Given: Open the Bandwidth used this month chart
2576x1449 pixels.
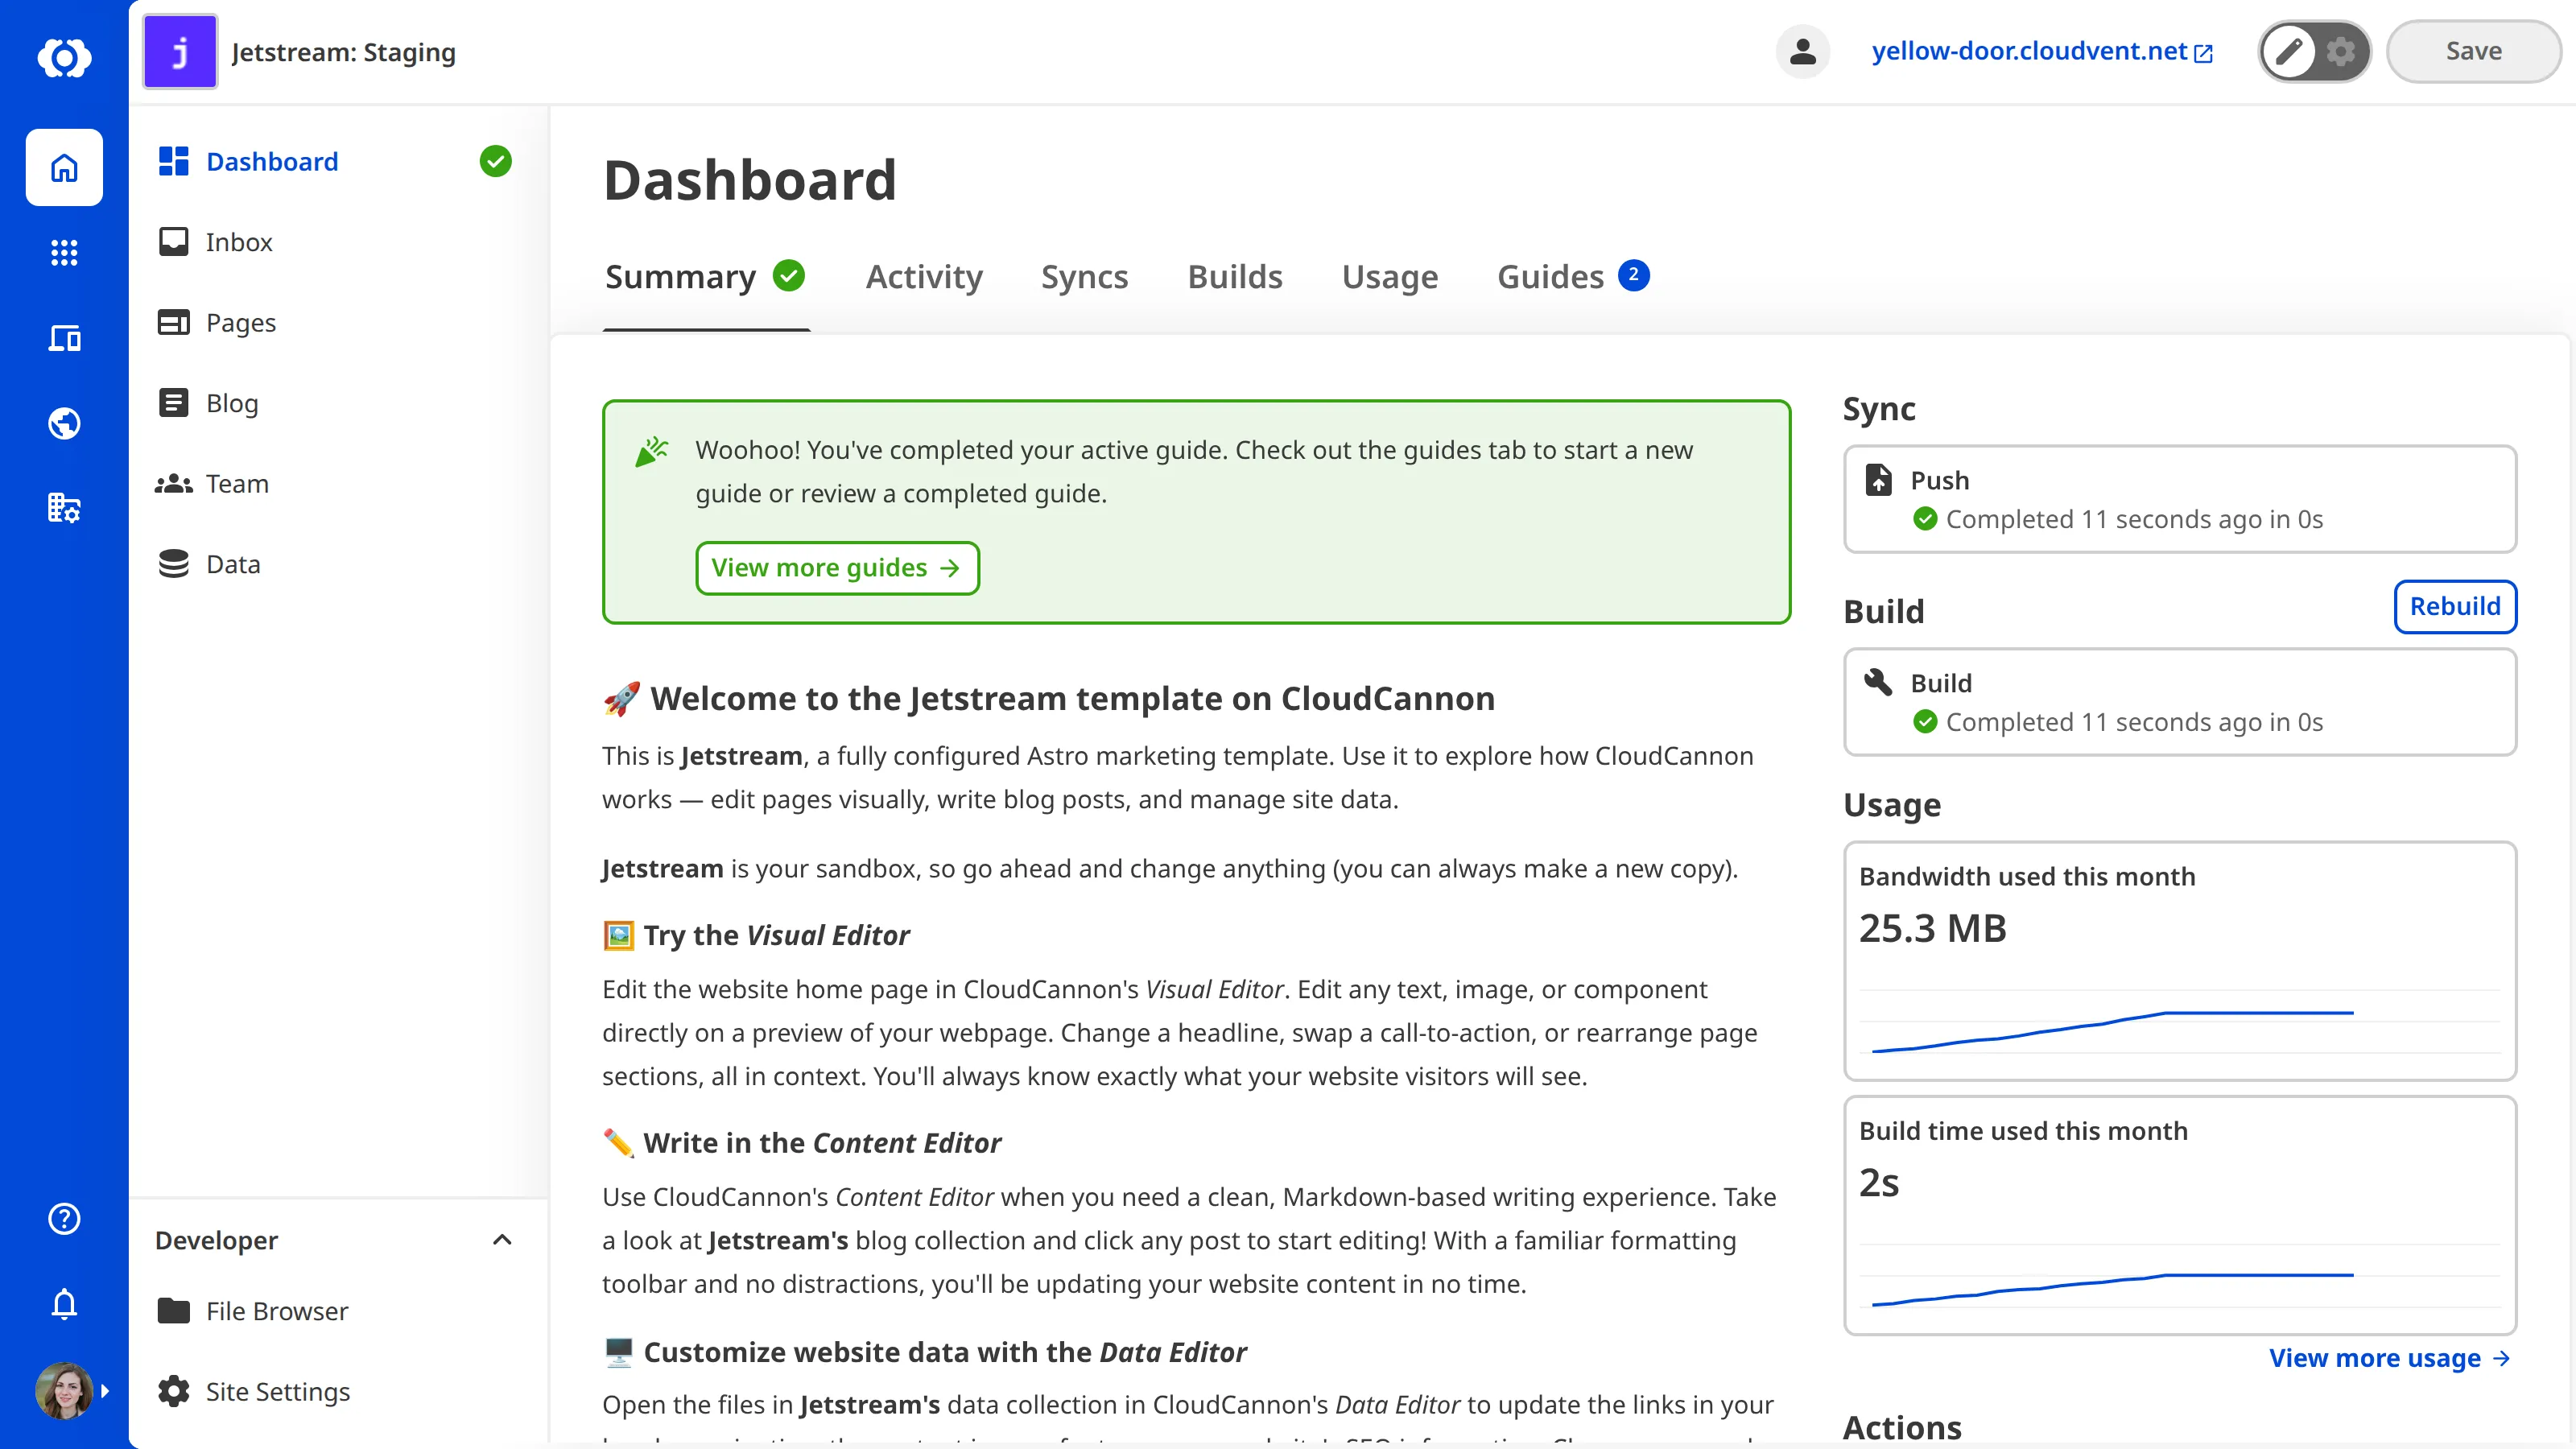Looking at the screenshot, I should [x=2179, y=961].
